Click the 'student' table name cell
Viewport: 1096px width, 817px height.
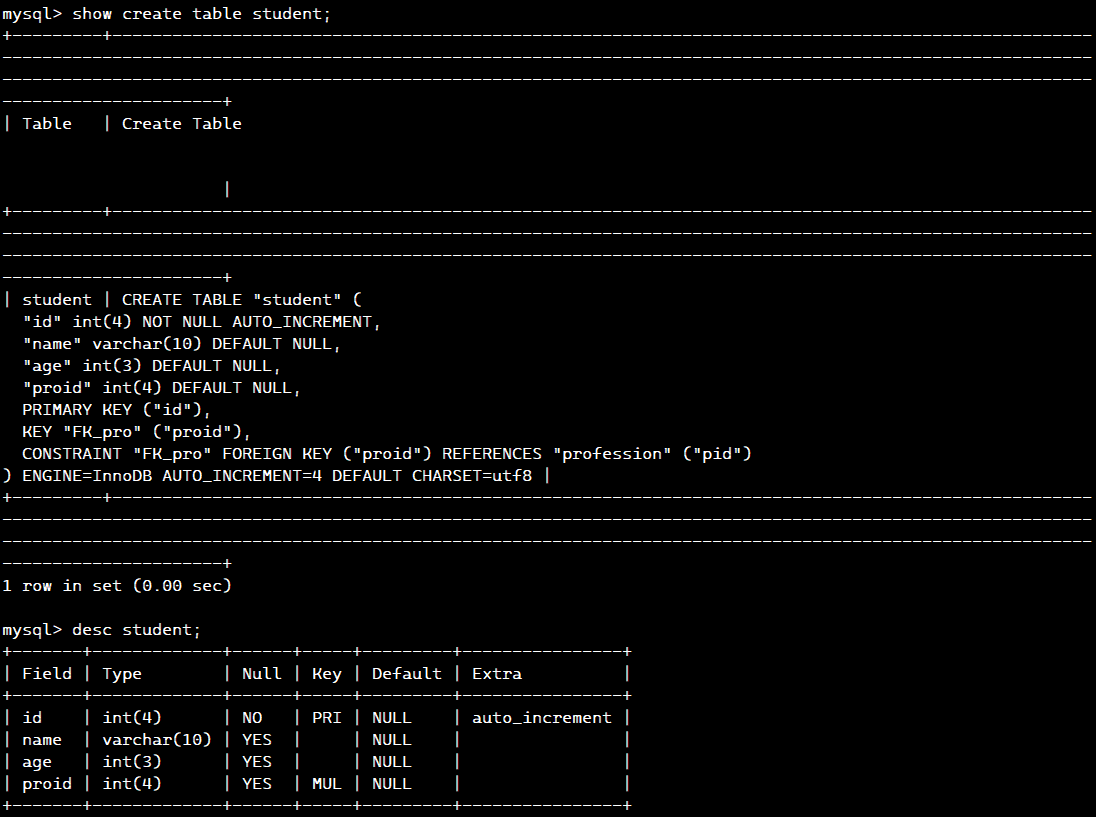click(57, 300)
